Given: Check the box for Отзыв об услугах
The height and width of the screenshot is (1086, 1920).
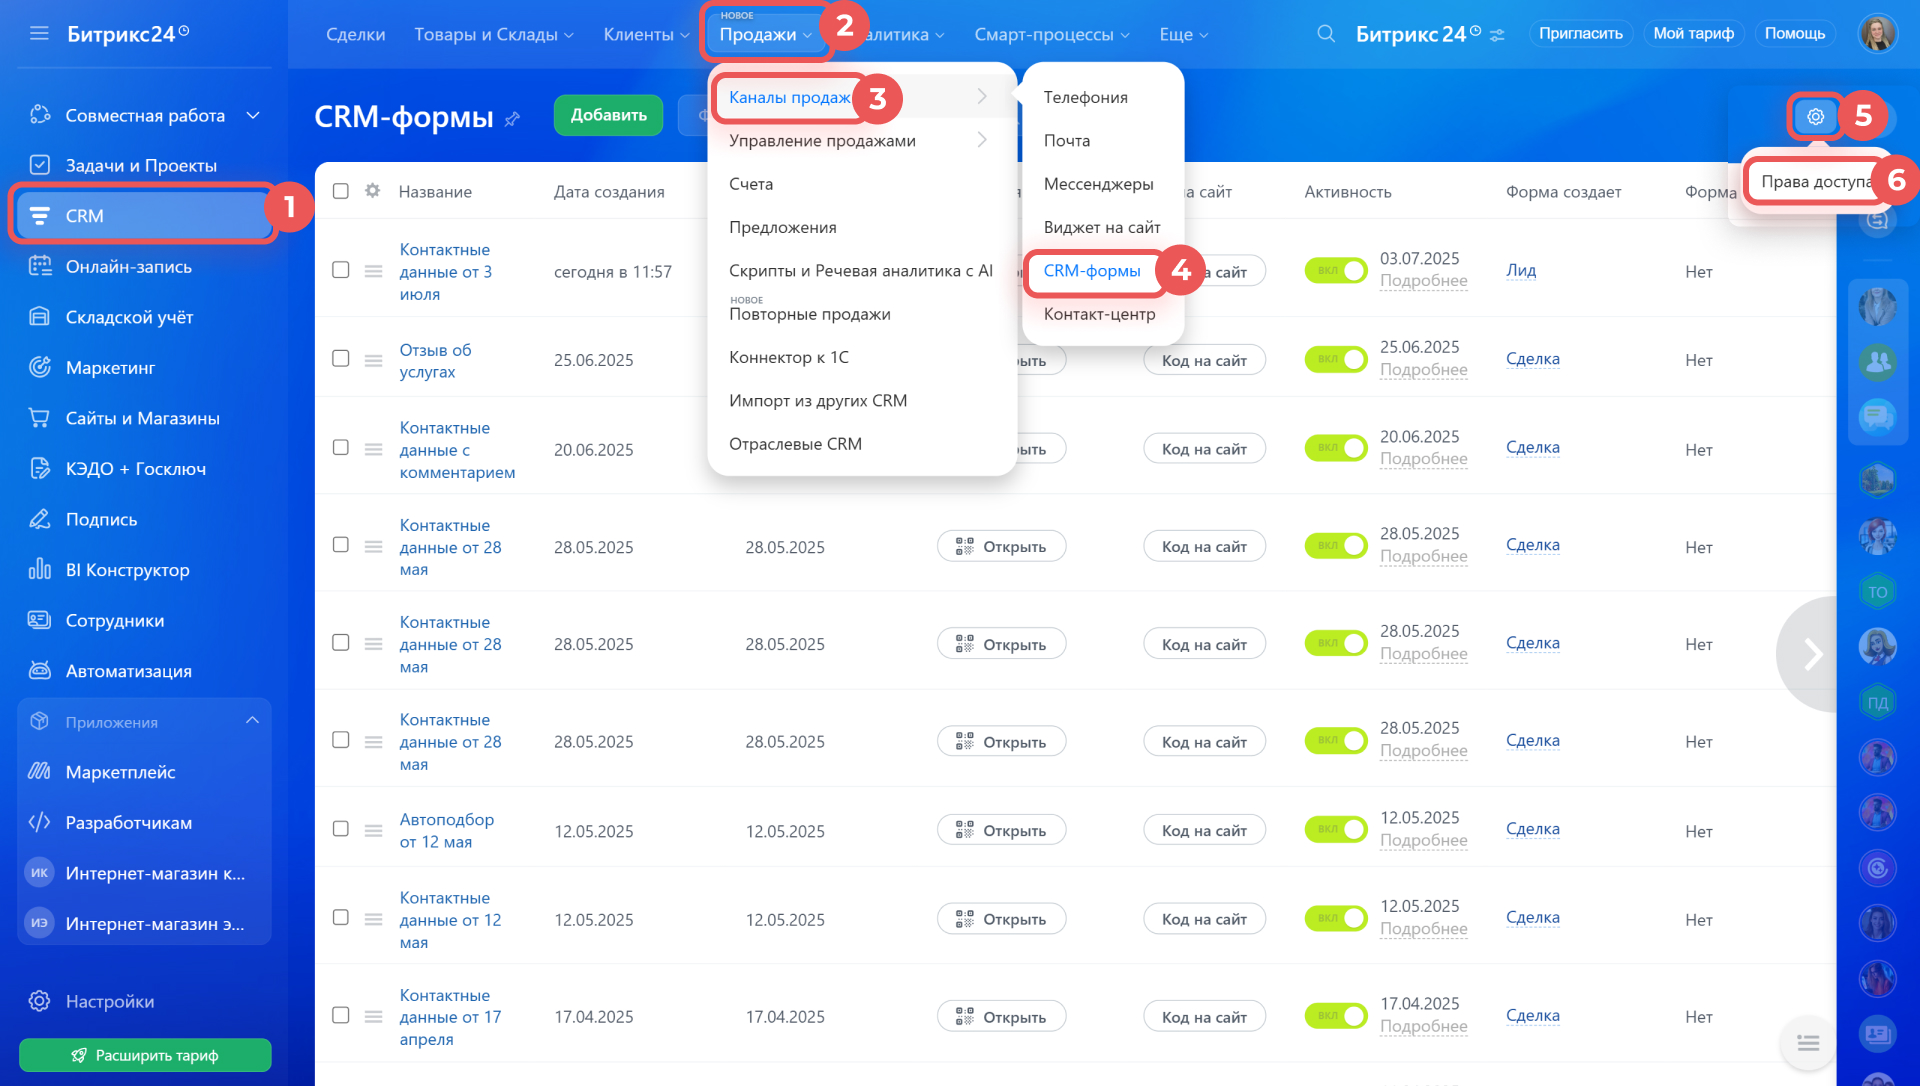Looking at the screenshot, I should (341, 358).
